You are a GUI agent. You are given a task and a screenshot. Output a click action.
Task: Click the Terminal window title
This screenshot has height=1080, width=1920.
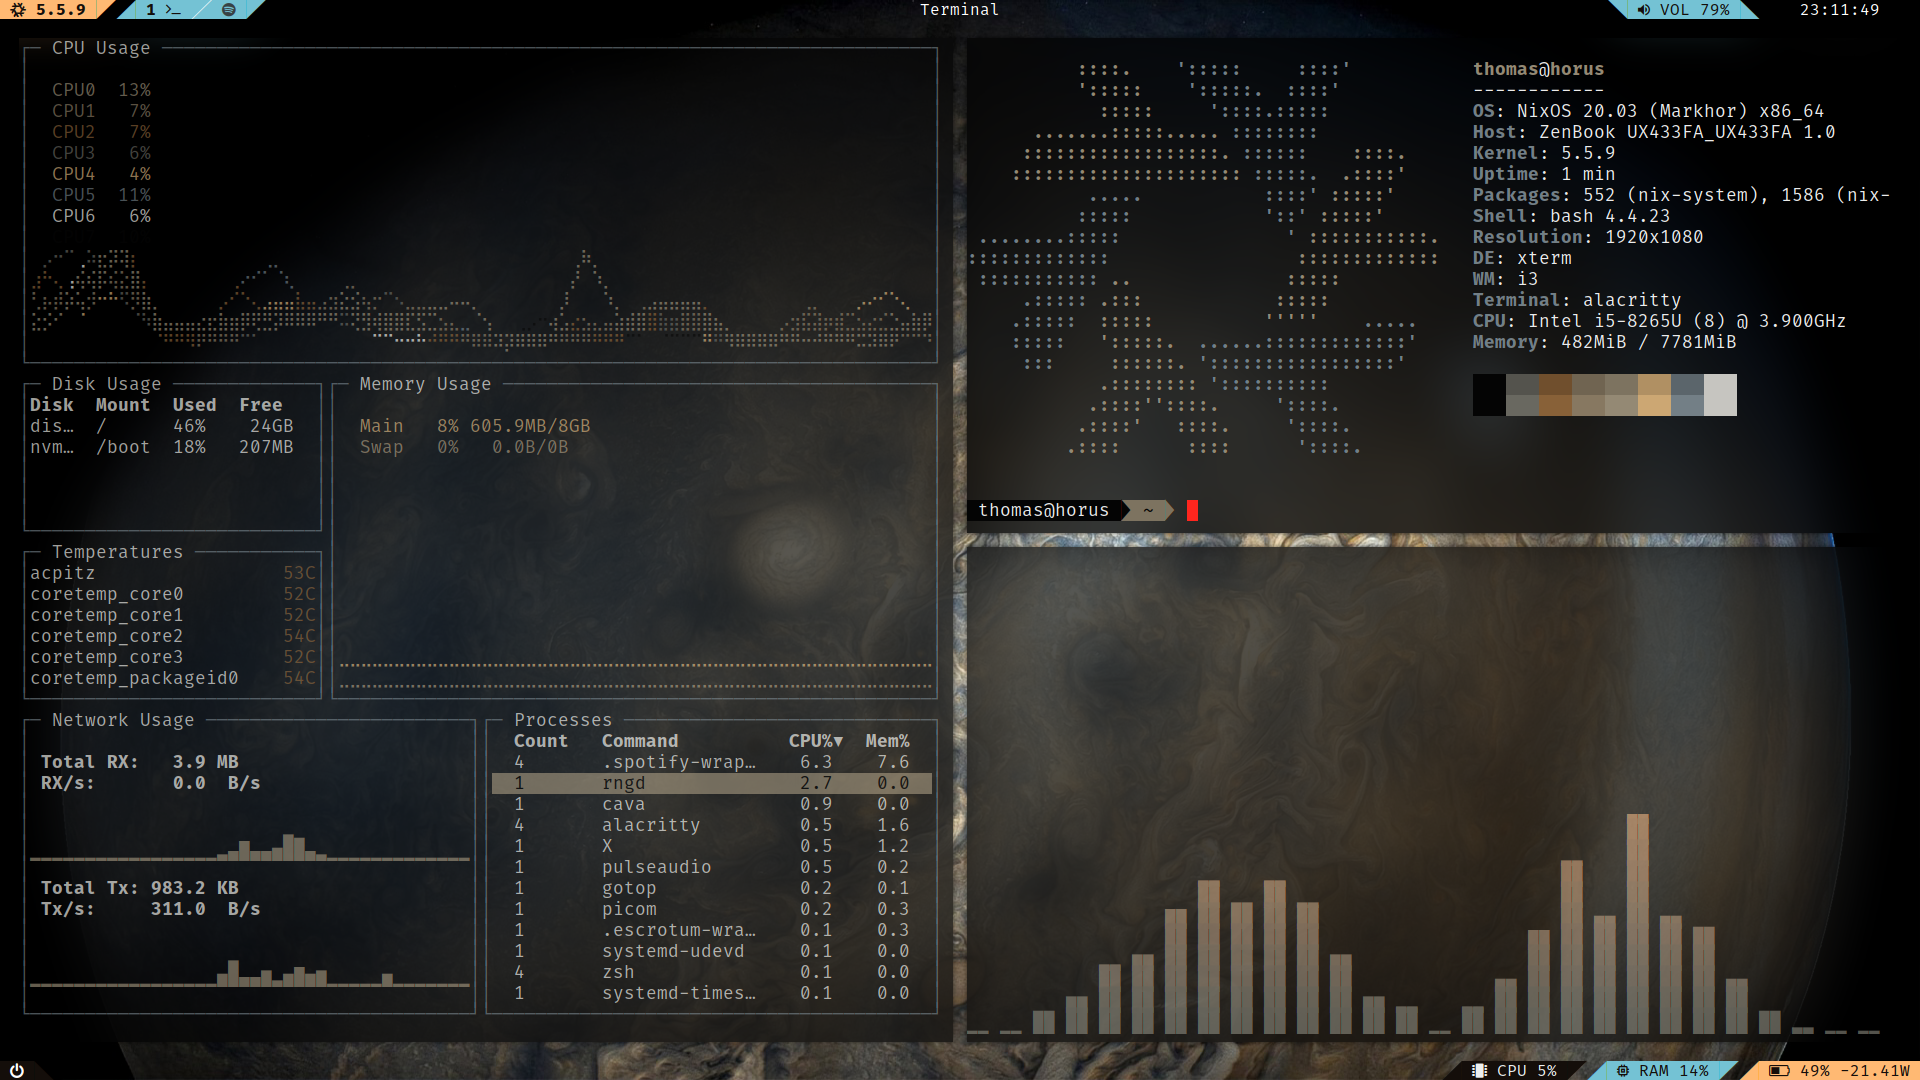pyautogui.click(x=959, y=10)
